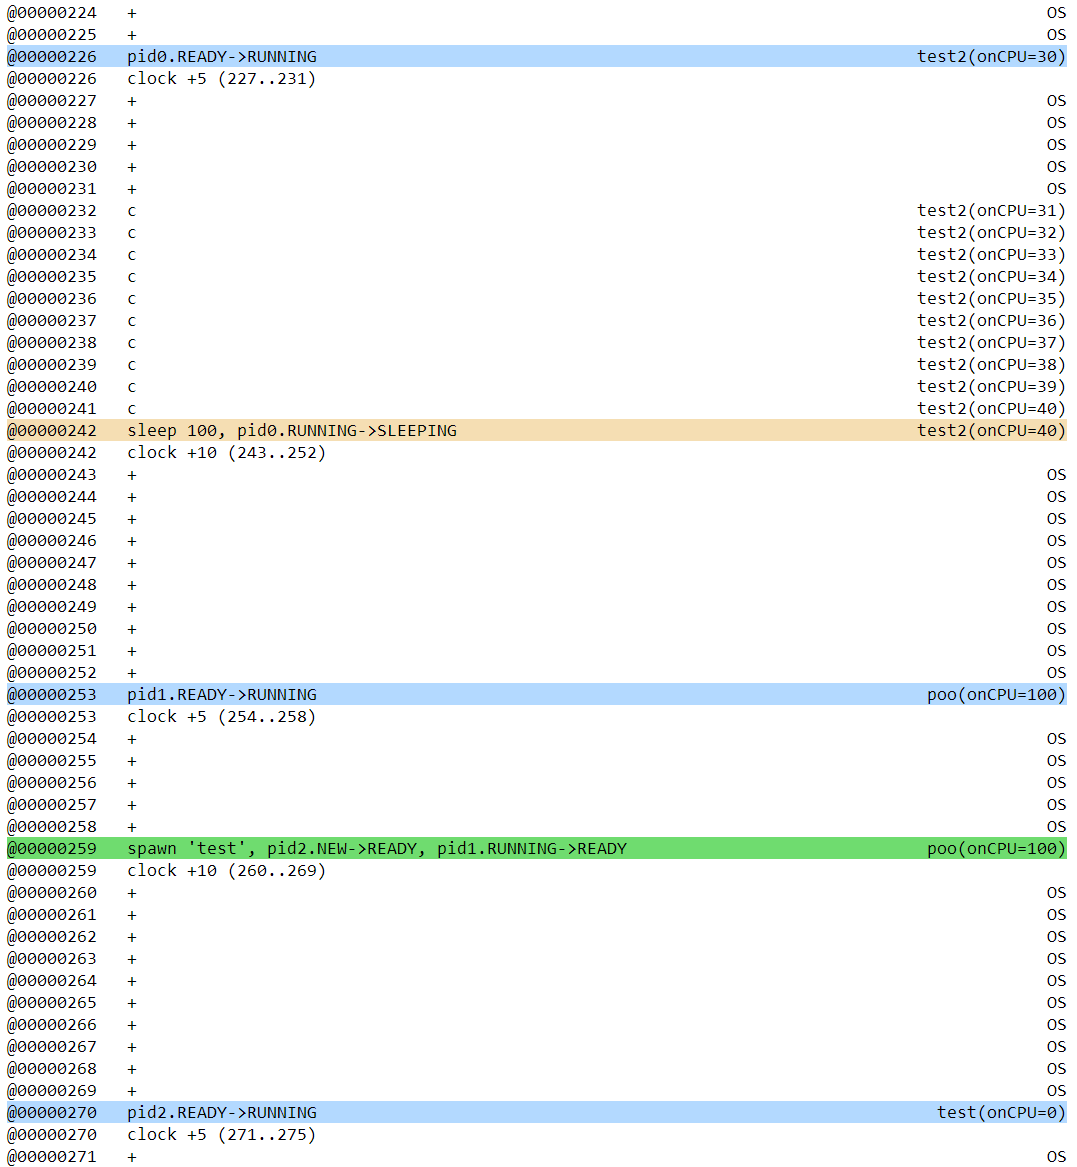
Task: Select timestamp @00000232
Action: pyautogui.click(x=52, y=210)
